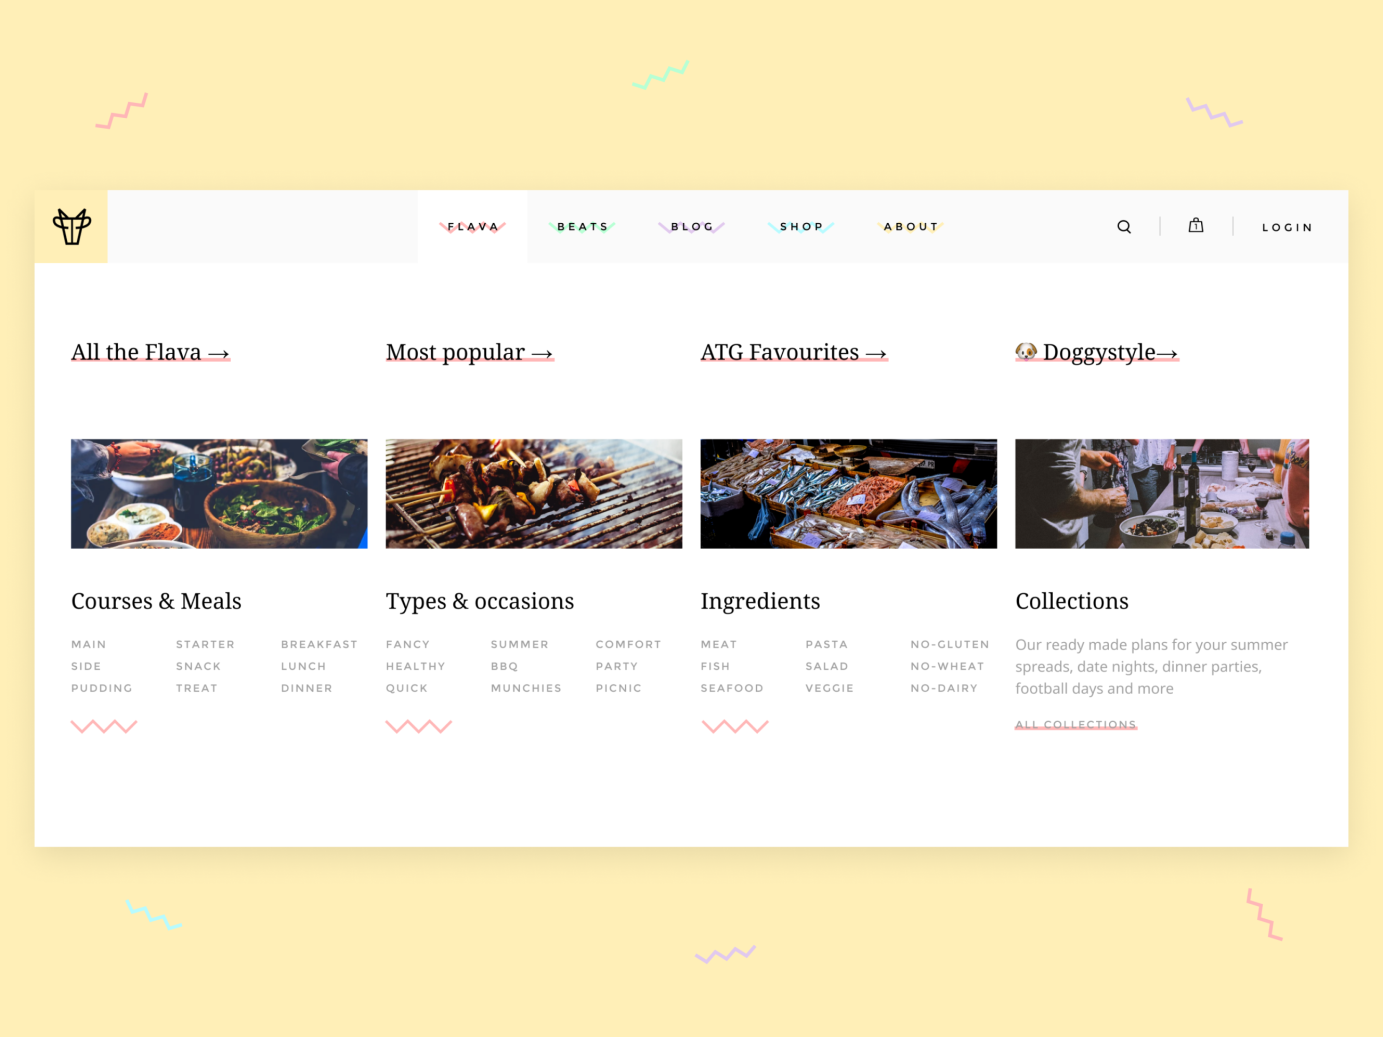Click the ALL COLLECTIONS link
Image resolution: width=1383 pixels, height=1037 pixels.
[1076, 724]
